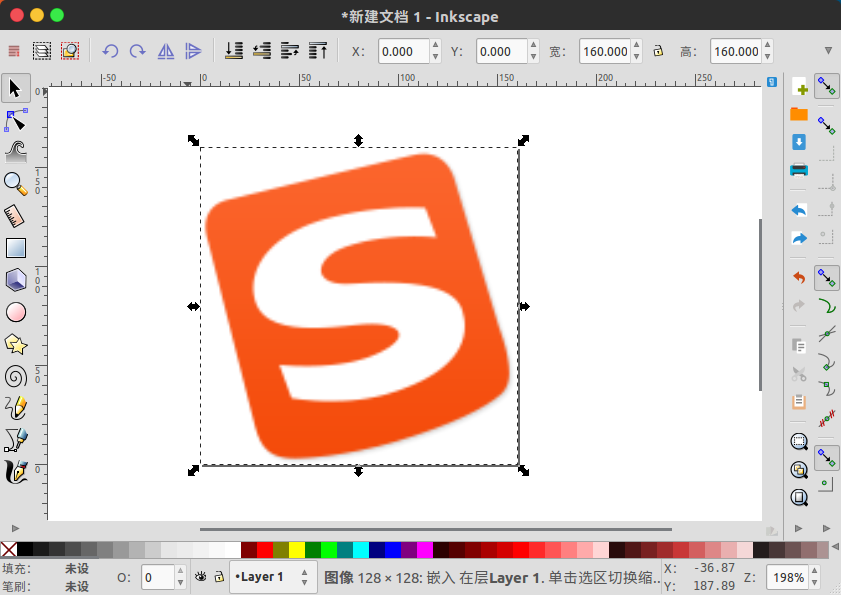Select the Star and polygon tool
Viewport: 841px width, 595px height.
pos(15,344)
